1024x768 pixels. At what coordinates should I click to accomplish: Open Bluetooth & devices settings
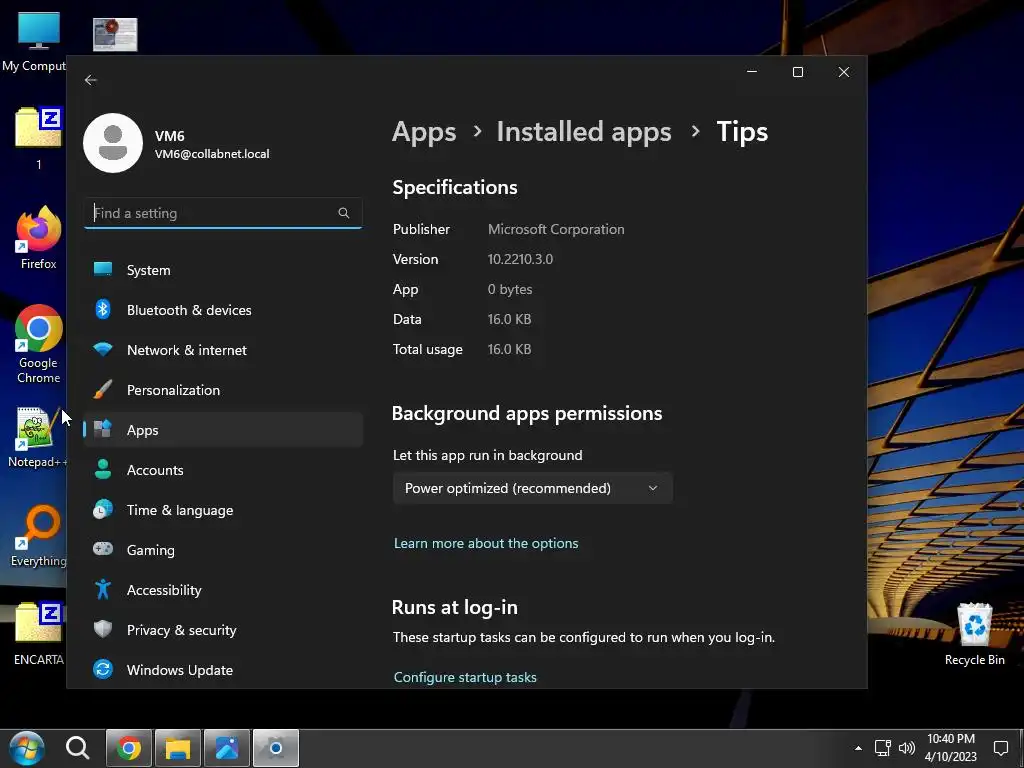click(223, 310)
